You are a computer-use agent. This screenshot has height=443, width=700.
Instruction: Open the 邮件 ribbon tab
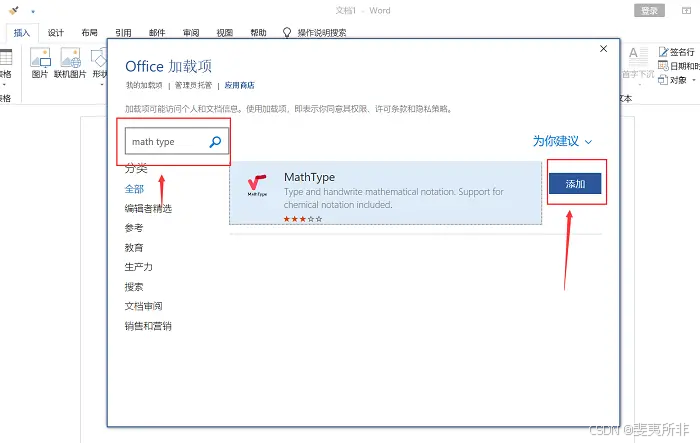coord(157,33)
